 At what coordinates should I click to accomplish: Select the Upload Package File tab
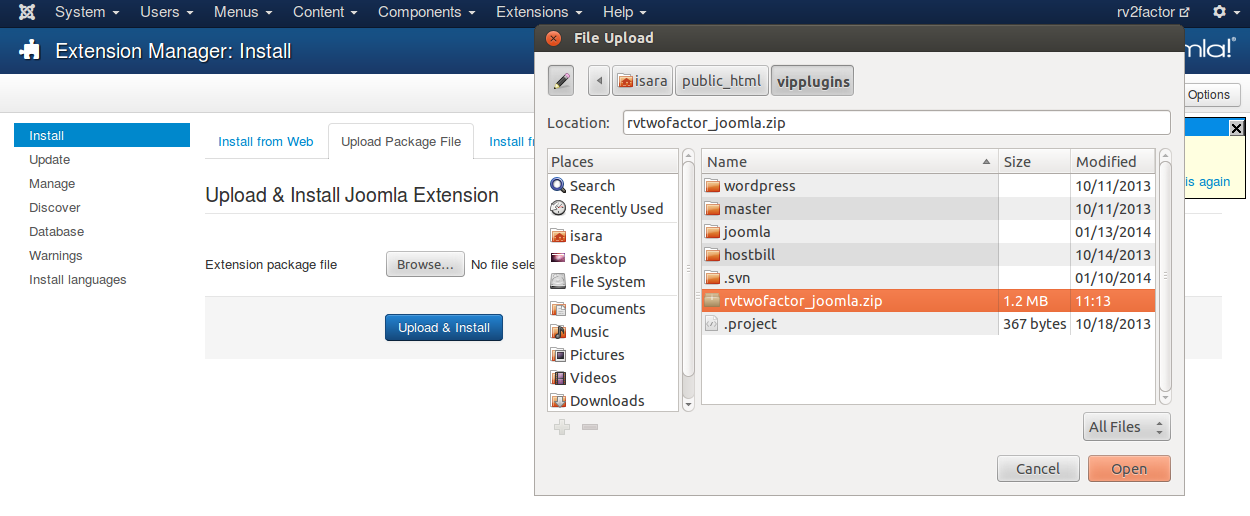point(401,142)
